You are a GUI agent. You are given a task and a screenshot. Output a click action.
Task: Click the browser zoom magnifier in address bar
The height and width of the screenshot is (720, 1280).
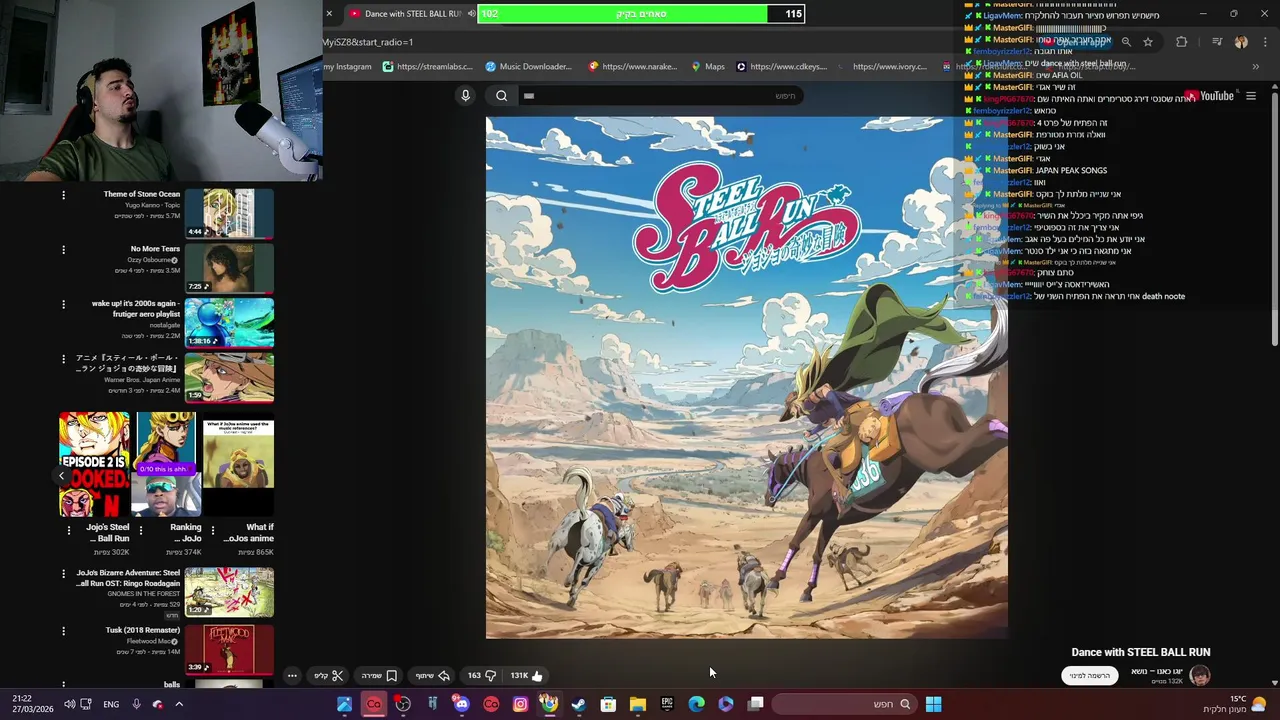(1126, 42)
